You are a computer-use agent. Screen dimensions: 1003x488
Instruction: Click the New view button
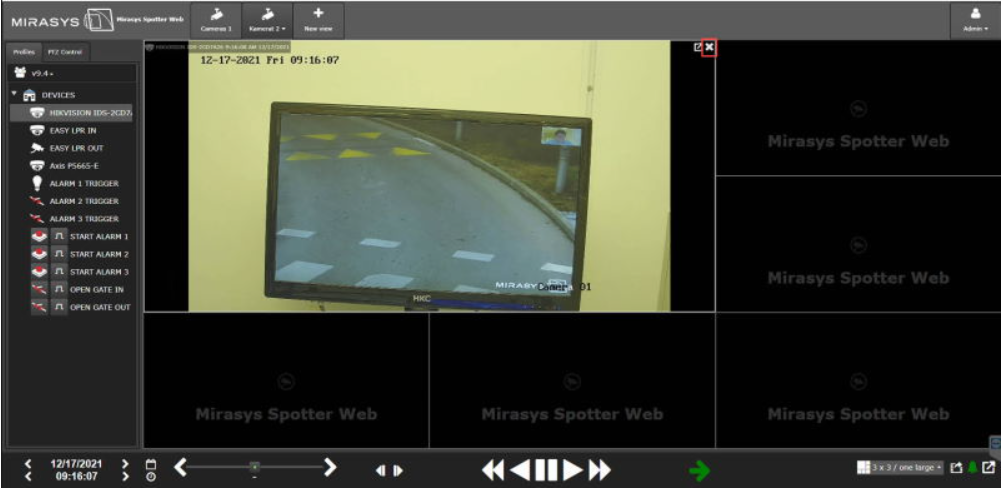pos(318,20)
